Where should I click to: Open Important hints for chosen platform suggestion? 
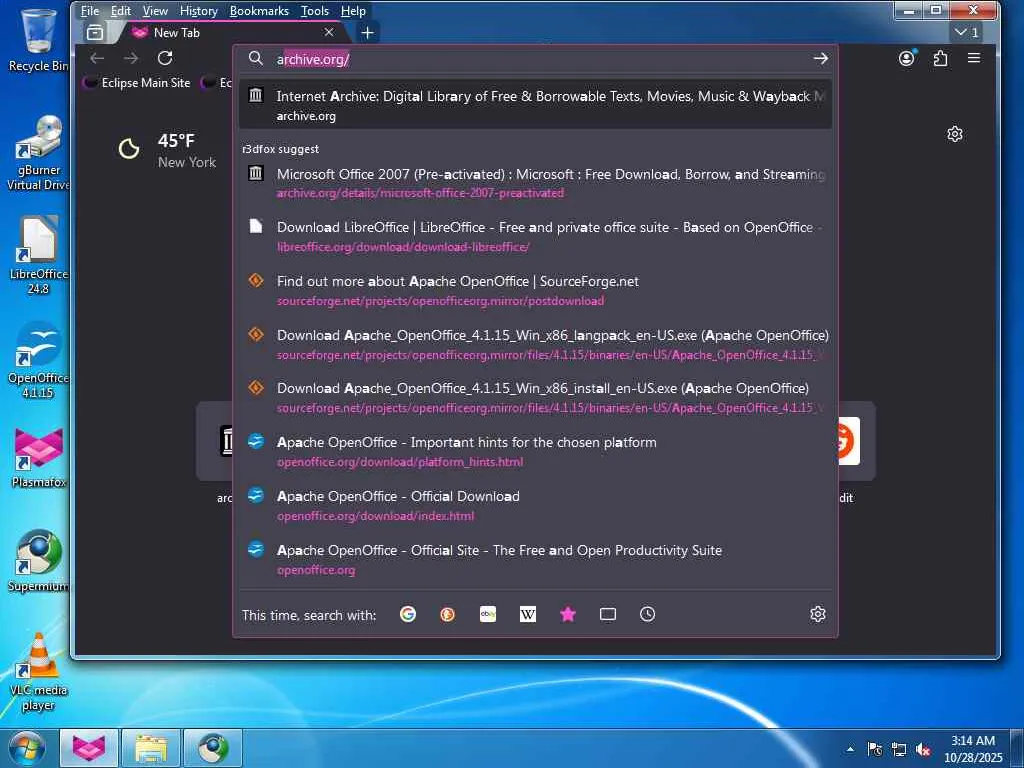point(536,451)
